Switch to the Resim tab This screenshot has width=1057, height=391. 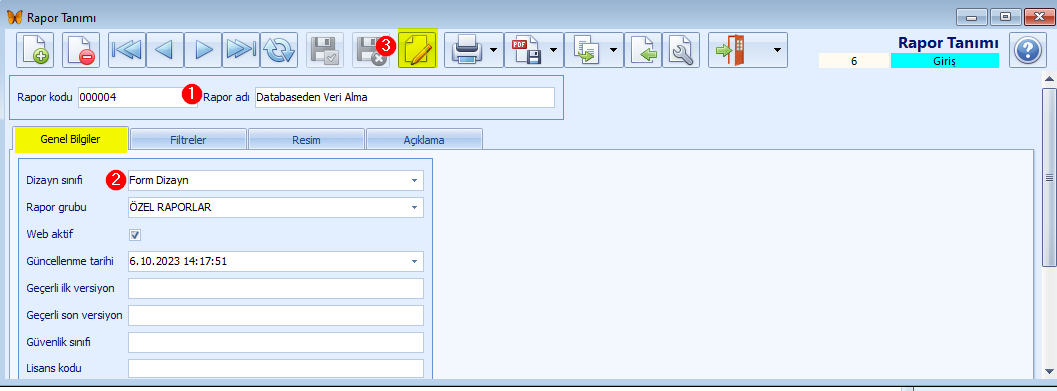[x=306, y=140]
